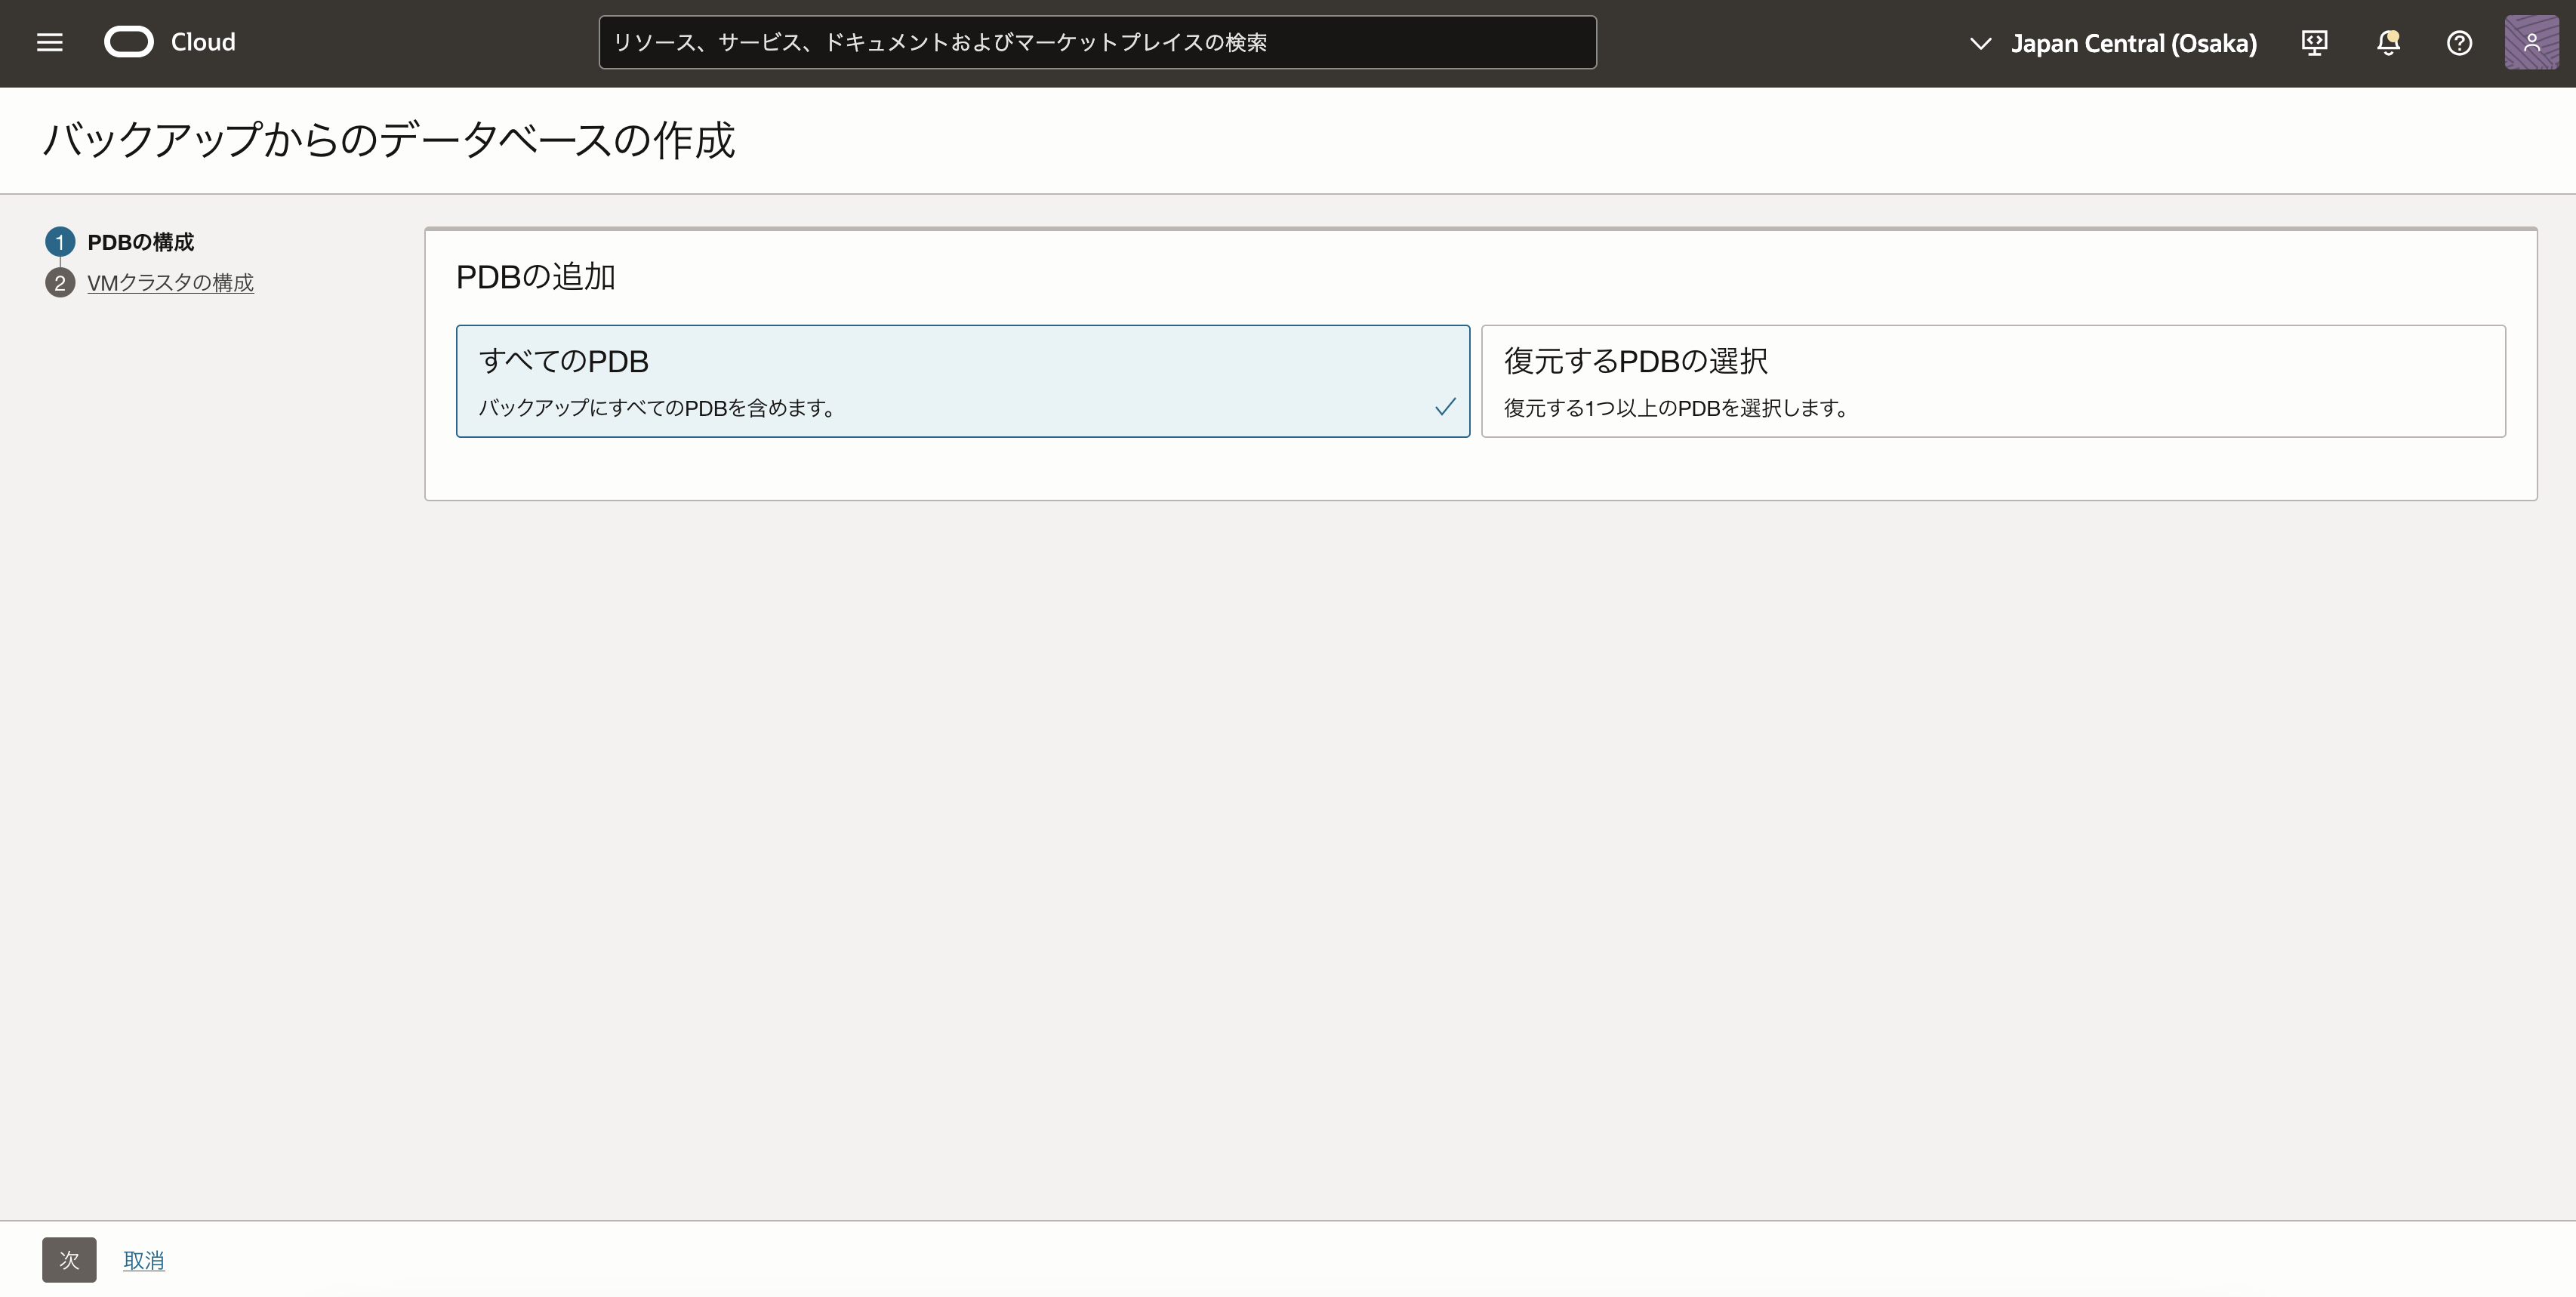Open the user profile avatar
The image size is (2576, 1297).
2531,42
